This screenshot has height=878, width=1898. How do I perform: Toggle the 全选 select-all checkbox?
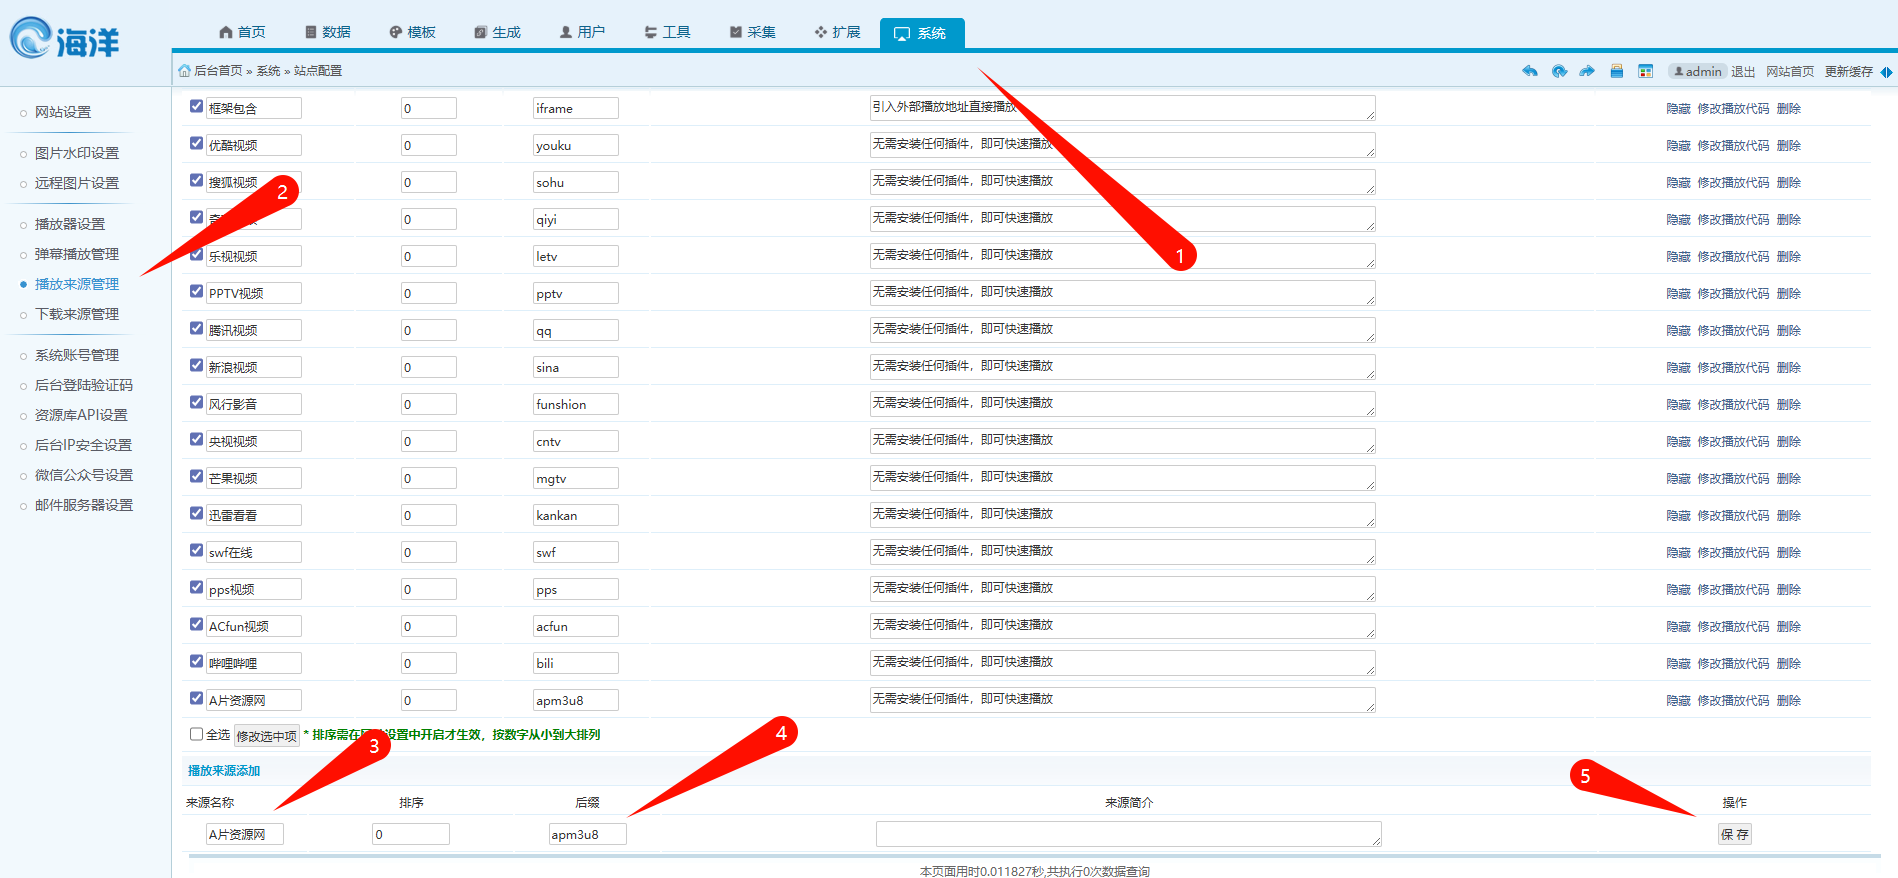[197, 734]
